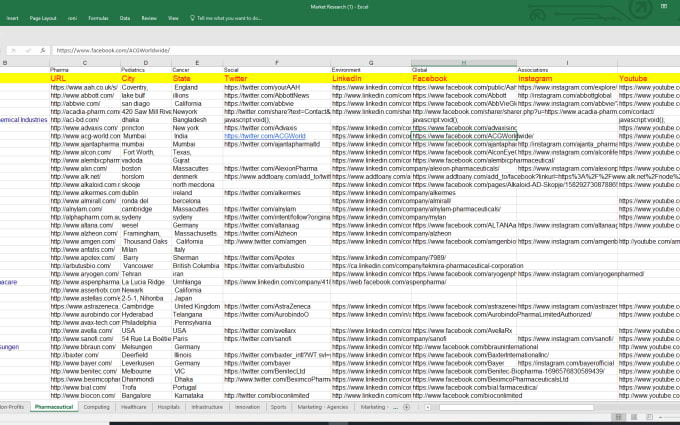
Task: Select column C by its header
Action: click(85, 63)
